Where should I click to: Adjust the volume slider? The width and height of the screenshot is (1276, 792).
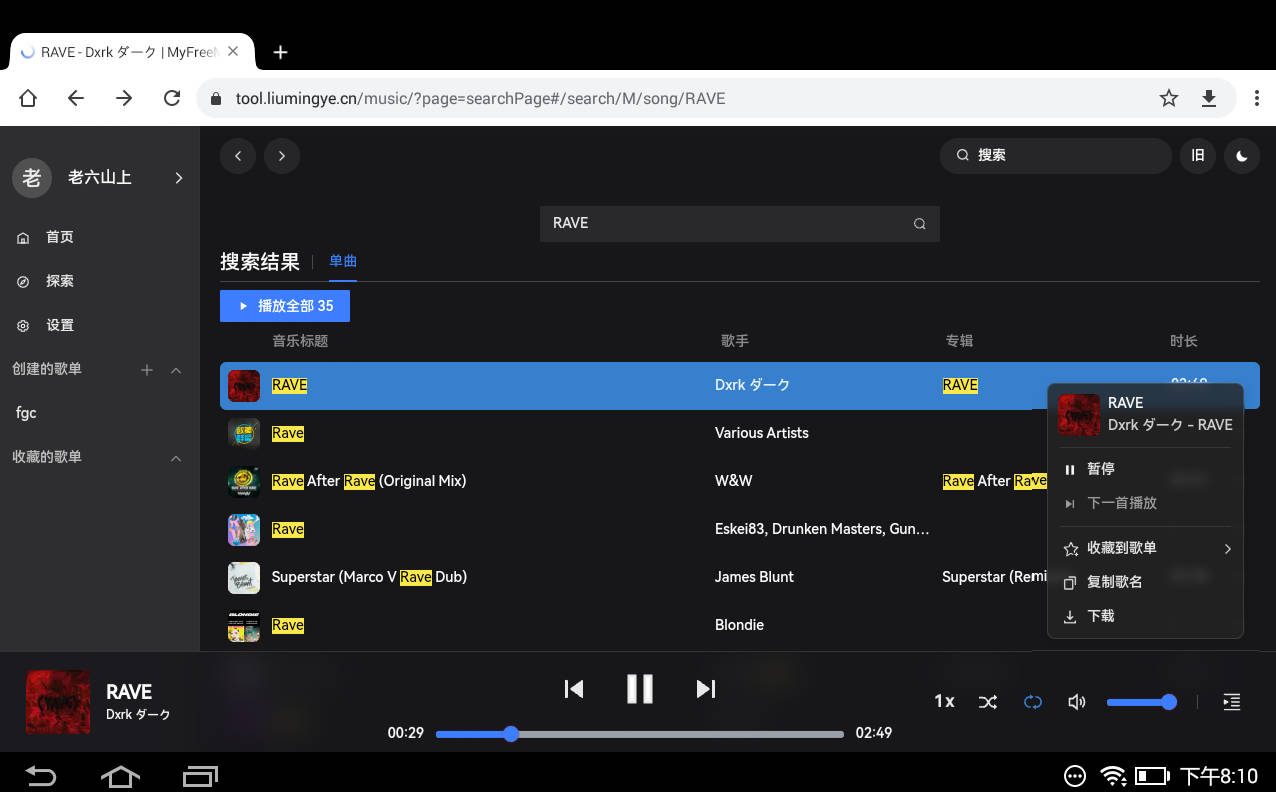click(x=1140, y=702)
